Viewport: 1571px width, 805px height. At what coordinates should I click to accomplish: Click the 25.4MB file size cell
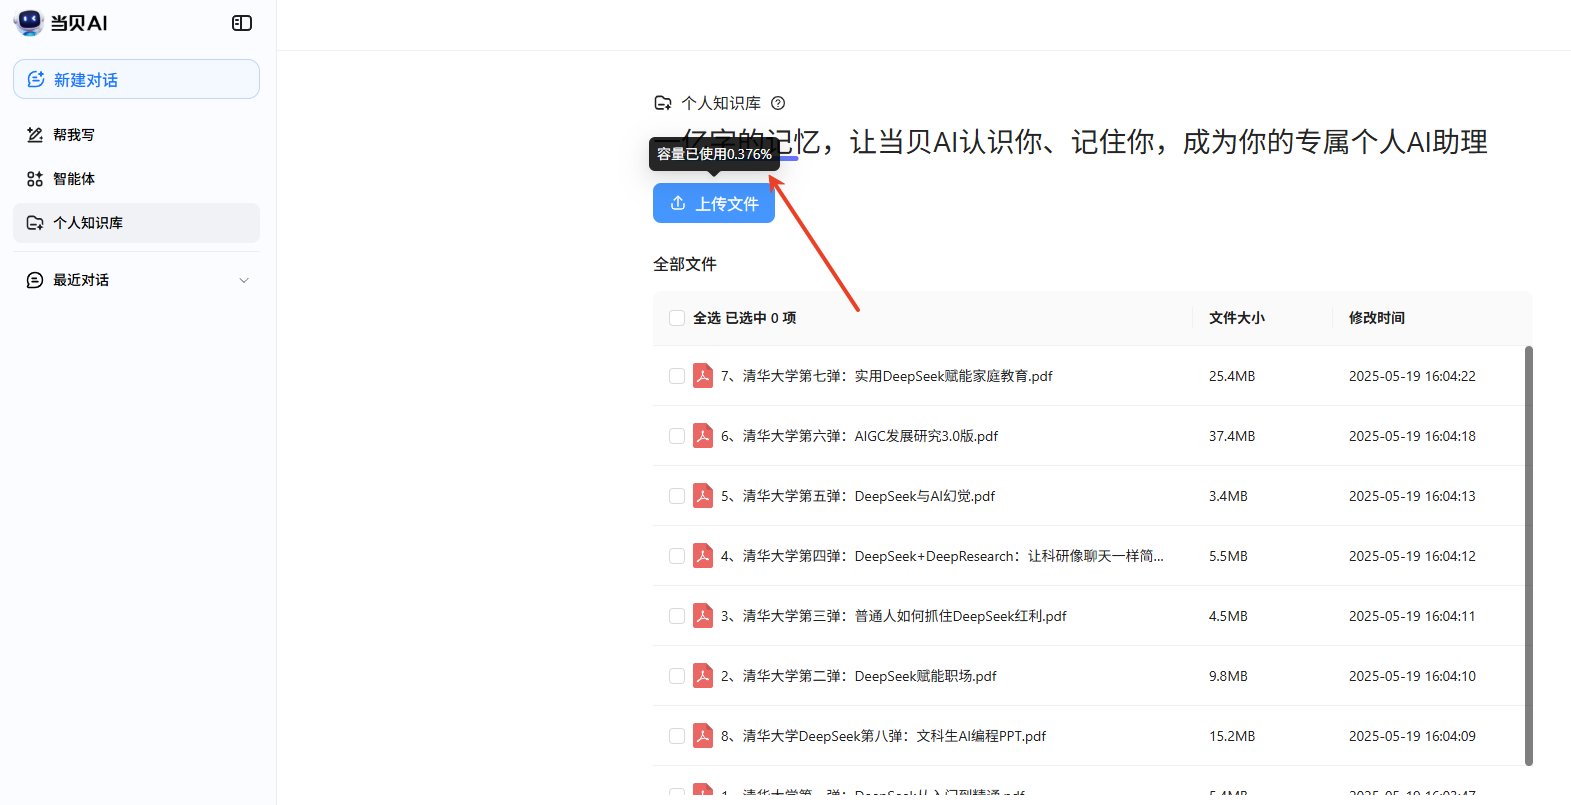(x=1232, y=376)
